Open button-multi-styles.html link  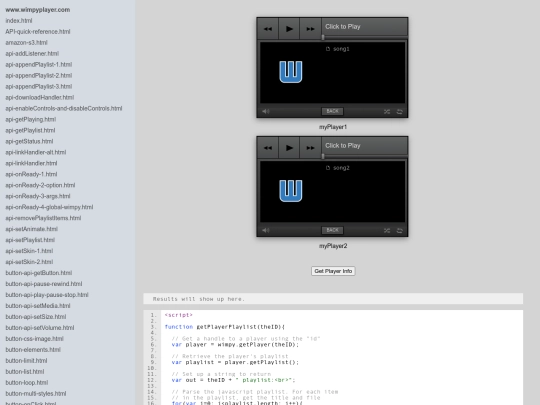(35, 394)
